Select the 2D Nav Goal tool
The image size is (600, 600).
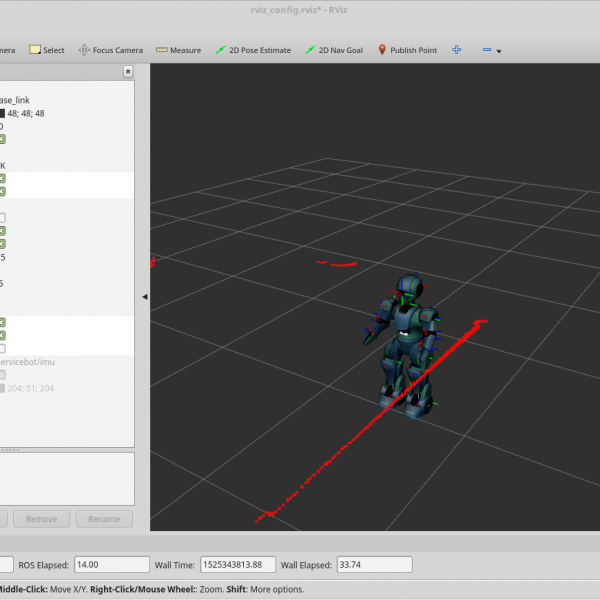334,50
